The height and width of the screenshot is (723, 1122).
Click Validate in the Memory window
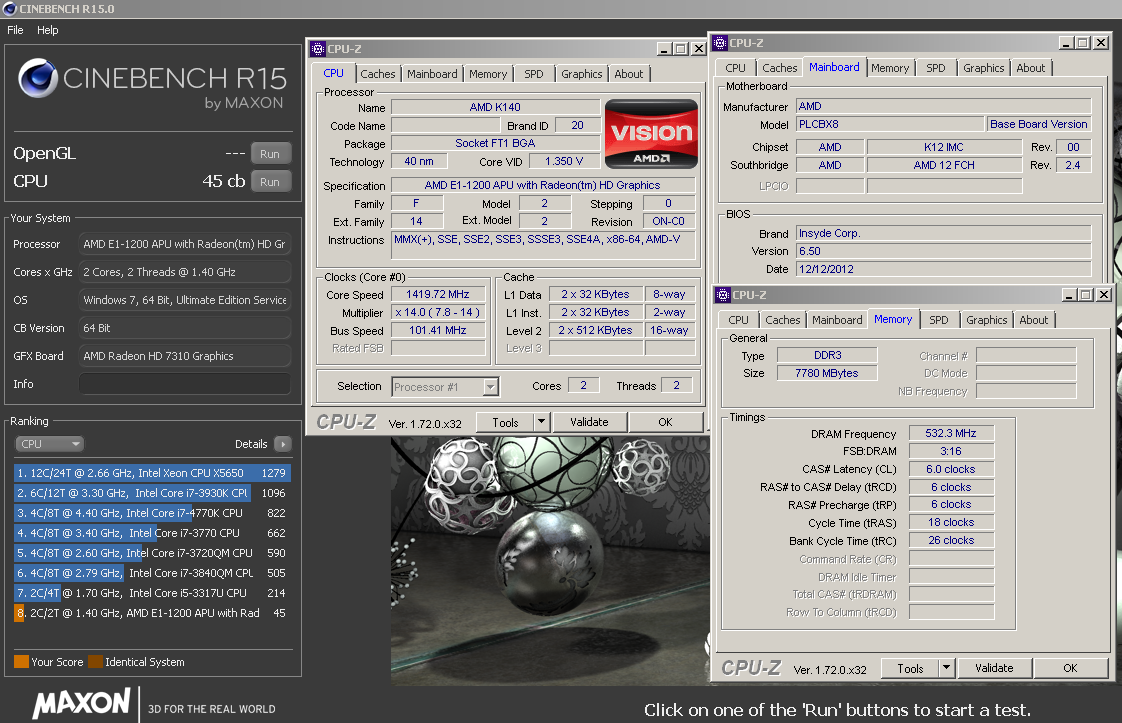994,669
